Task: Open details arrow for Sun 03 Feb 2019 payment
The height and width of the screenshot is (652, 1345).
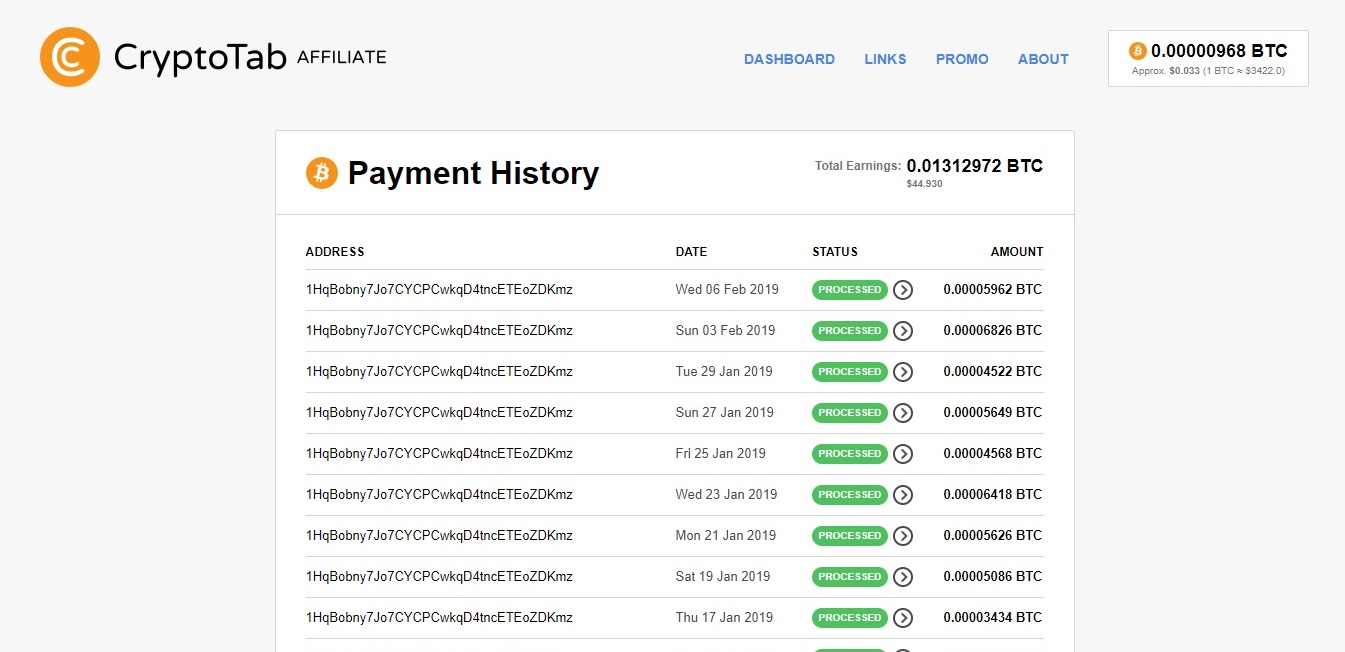Action: [903, 331]
